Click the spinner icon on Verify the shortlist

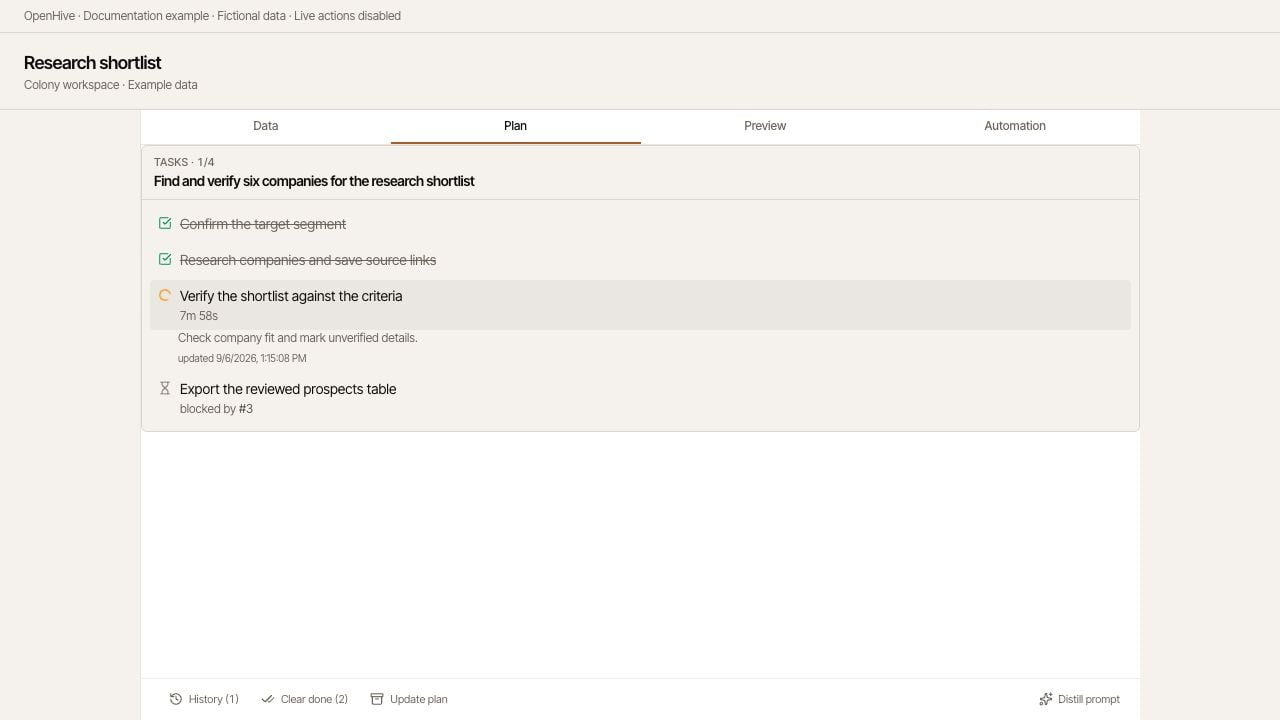pyautogui.click(x=165, y=296)
